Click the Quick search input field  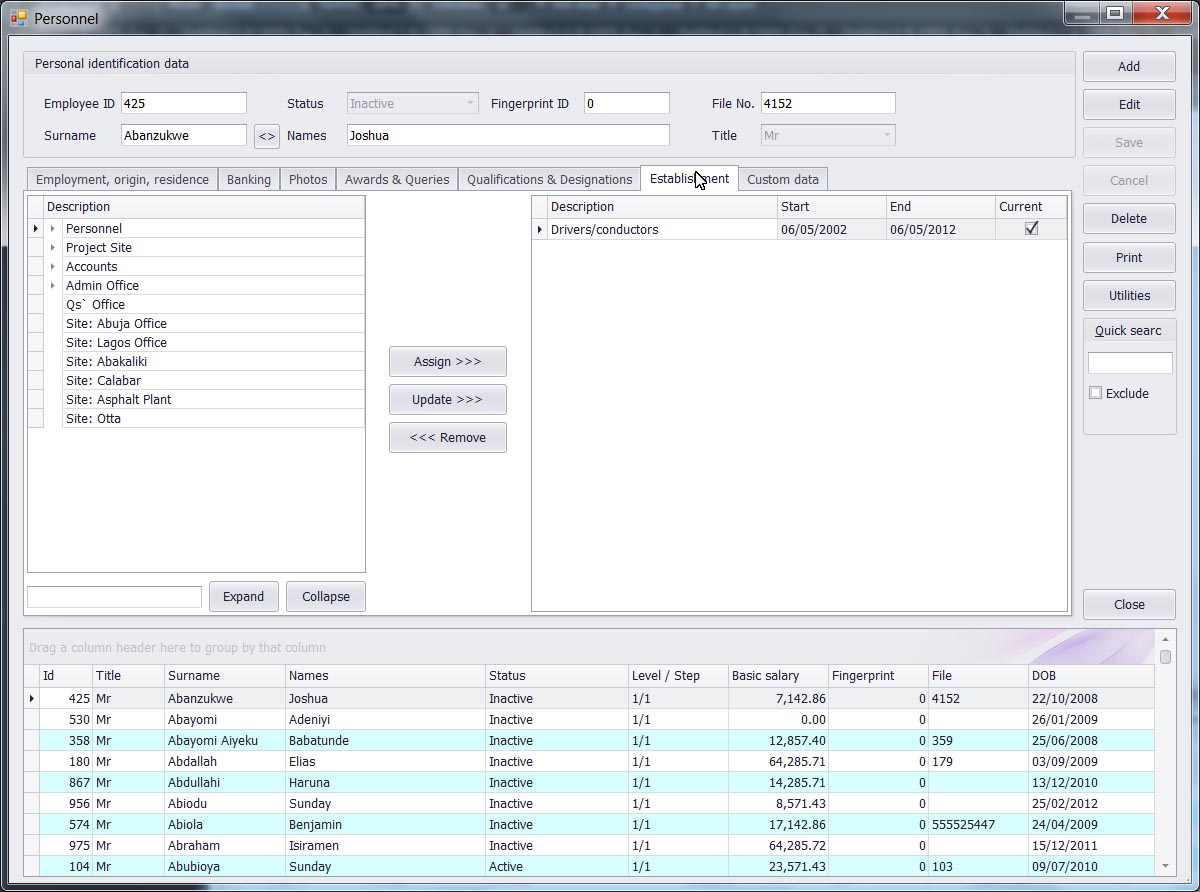point(1129,363)
